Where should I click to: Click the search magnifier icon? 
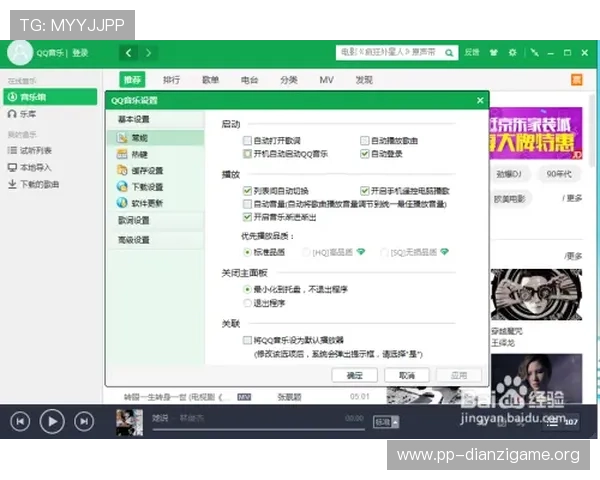tap(449, 53)
